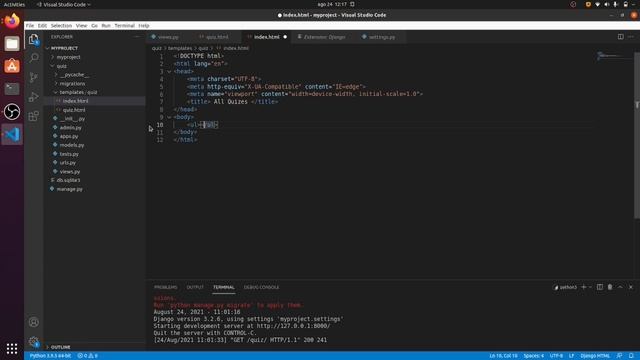Open Activities overview in top bar
The image size is (640, 360).
tap(14, 4)
